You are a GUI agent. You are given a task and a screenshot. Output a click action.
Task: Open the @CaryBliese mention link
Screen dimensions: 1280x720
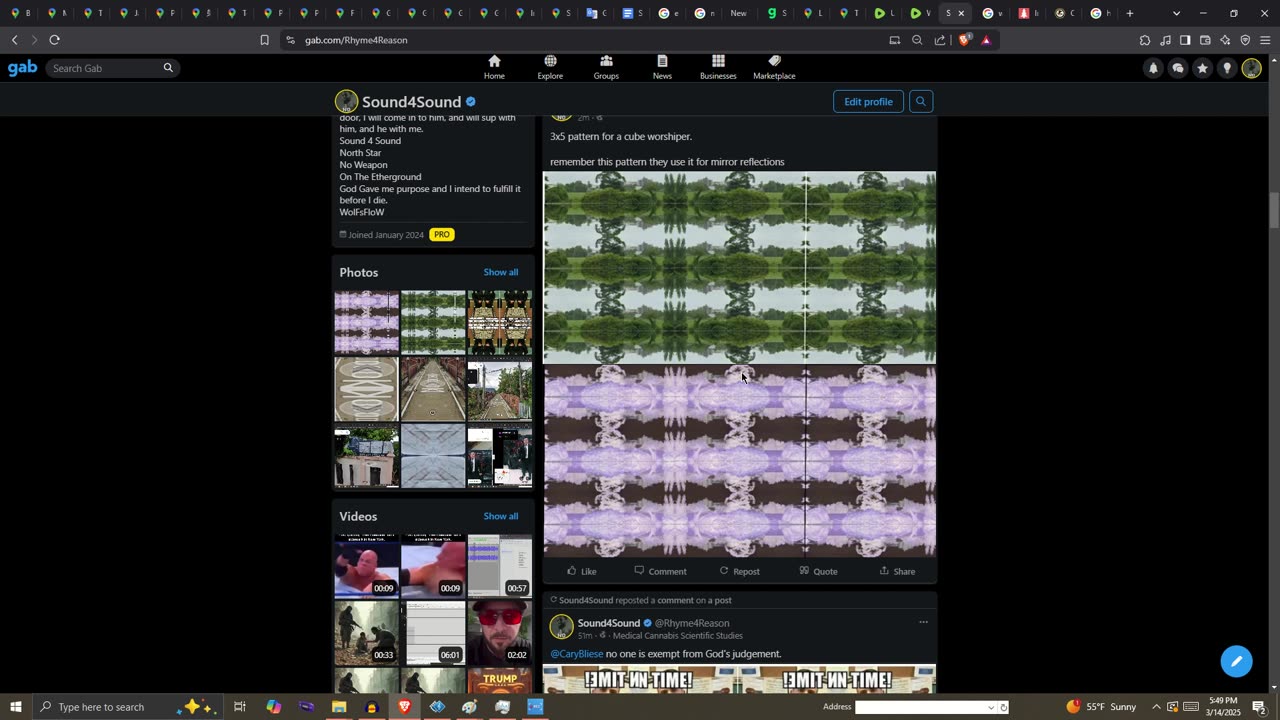pyautogui.click(x=577, y=654)
